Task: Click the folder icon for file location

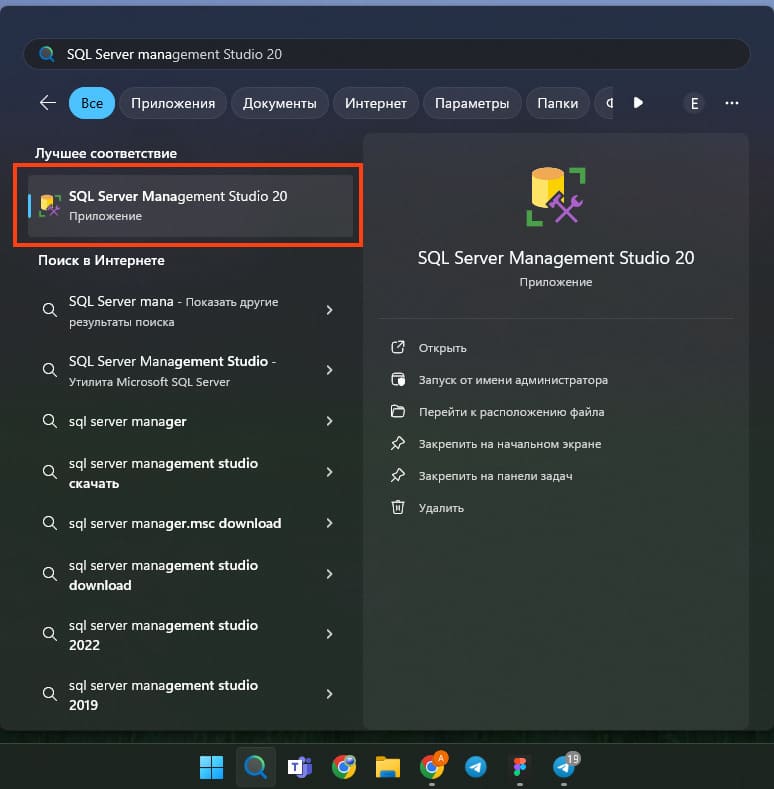Action: pyautogui.click(x=398, y=411)
